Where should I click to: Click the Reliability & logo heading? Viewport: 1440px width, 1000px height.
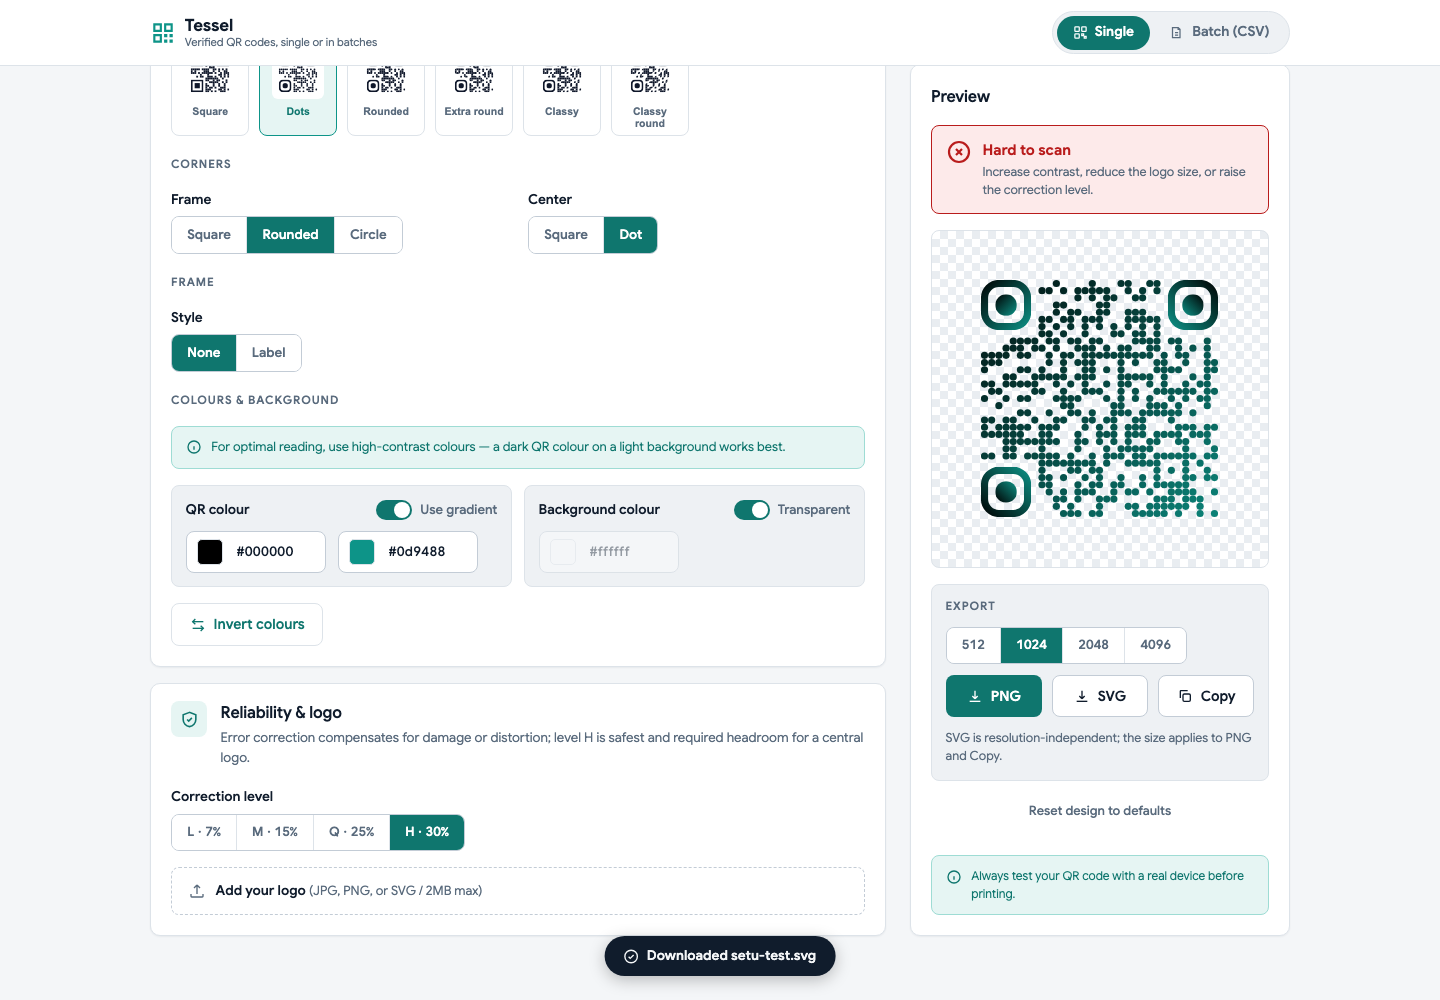tap(281, 713)
